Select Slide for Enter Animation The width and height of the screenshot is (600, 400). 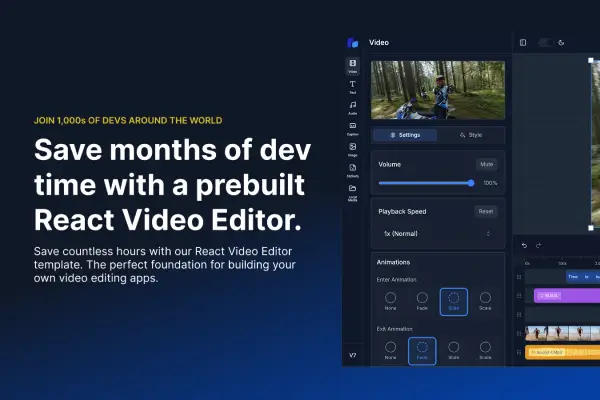[x=453, y=302]
